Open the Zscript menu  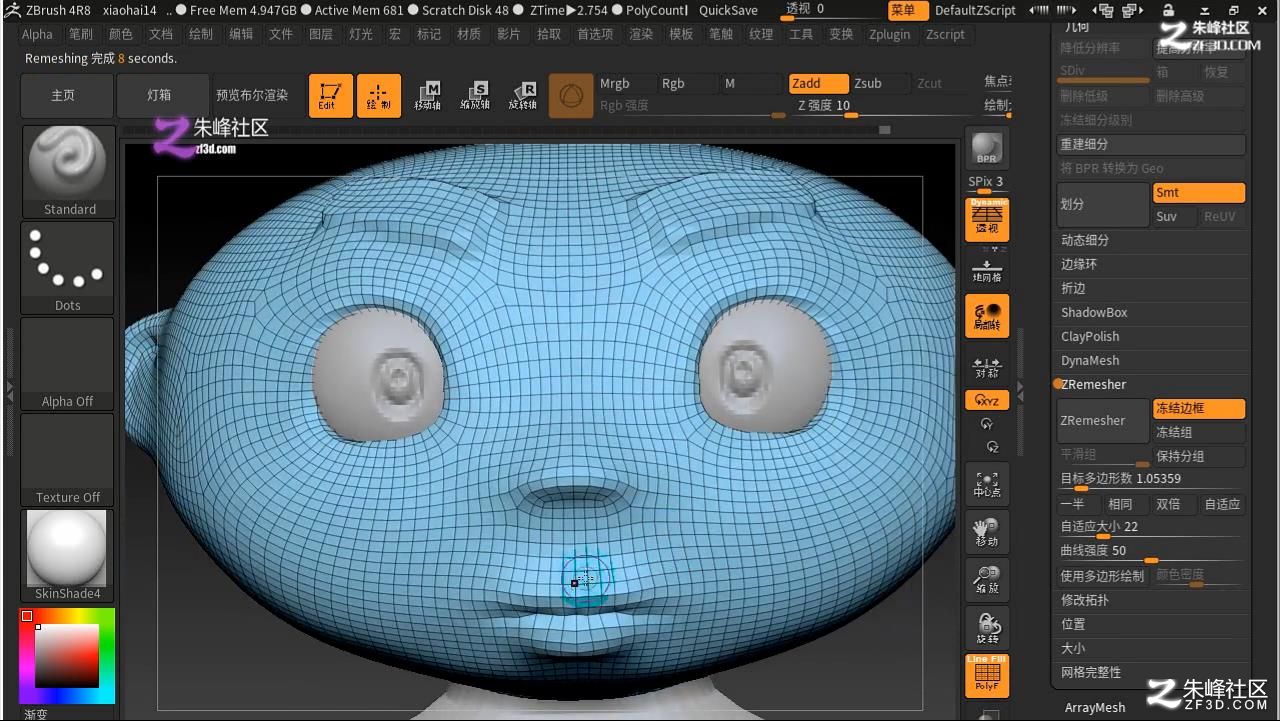945,34
